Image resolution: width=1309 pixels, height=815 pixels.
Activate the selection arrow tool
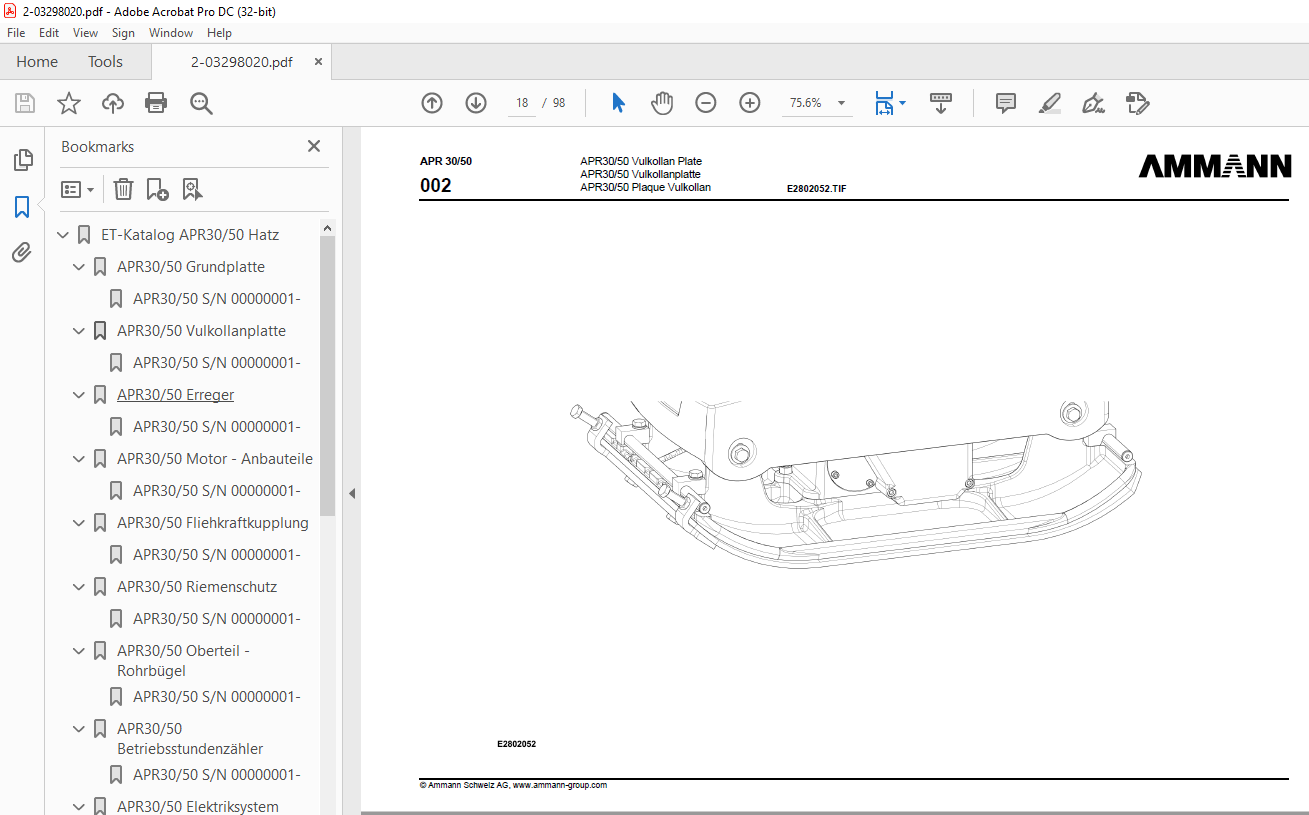click(618, 103)
